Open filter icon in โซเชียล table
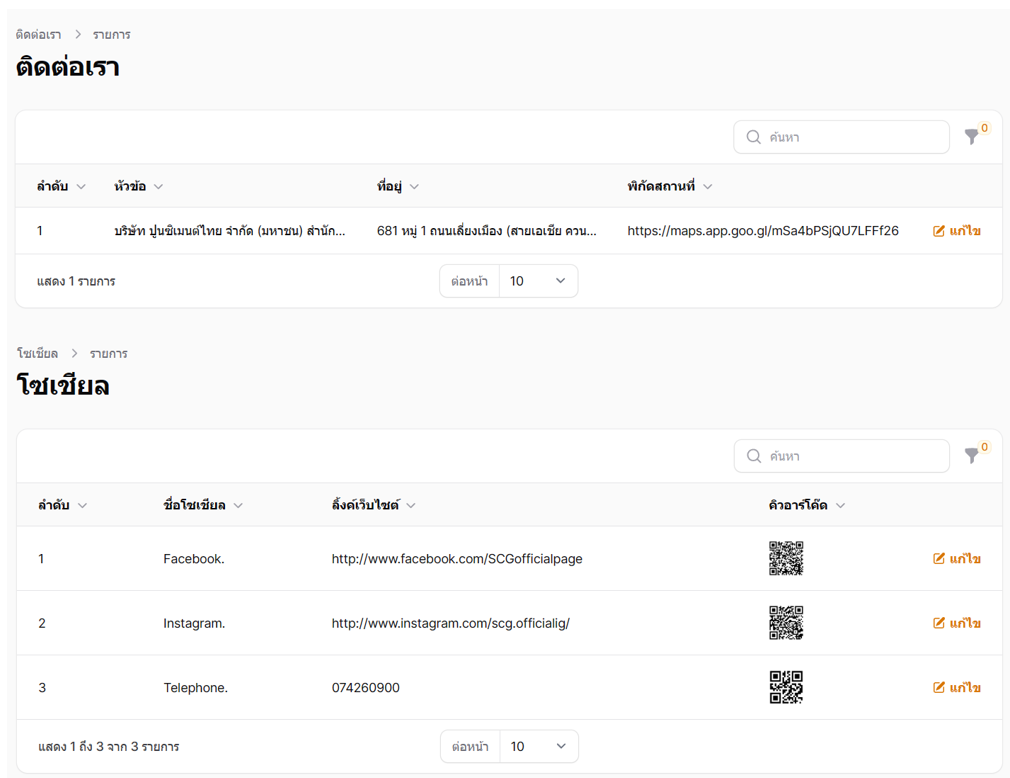The image size is (1010, 778). (x=971, y=455)
